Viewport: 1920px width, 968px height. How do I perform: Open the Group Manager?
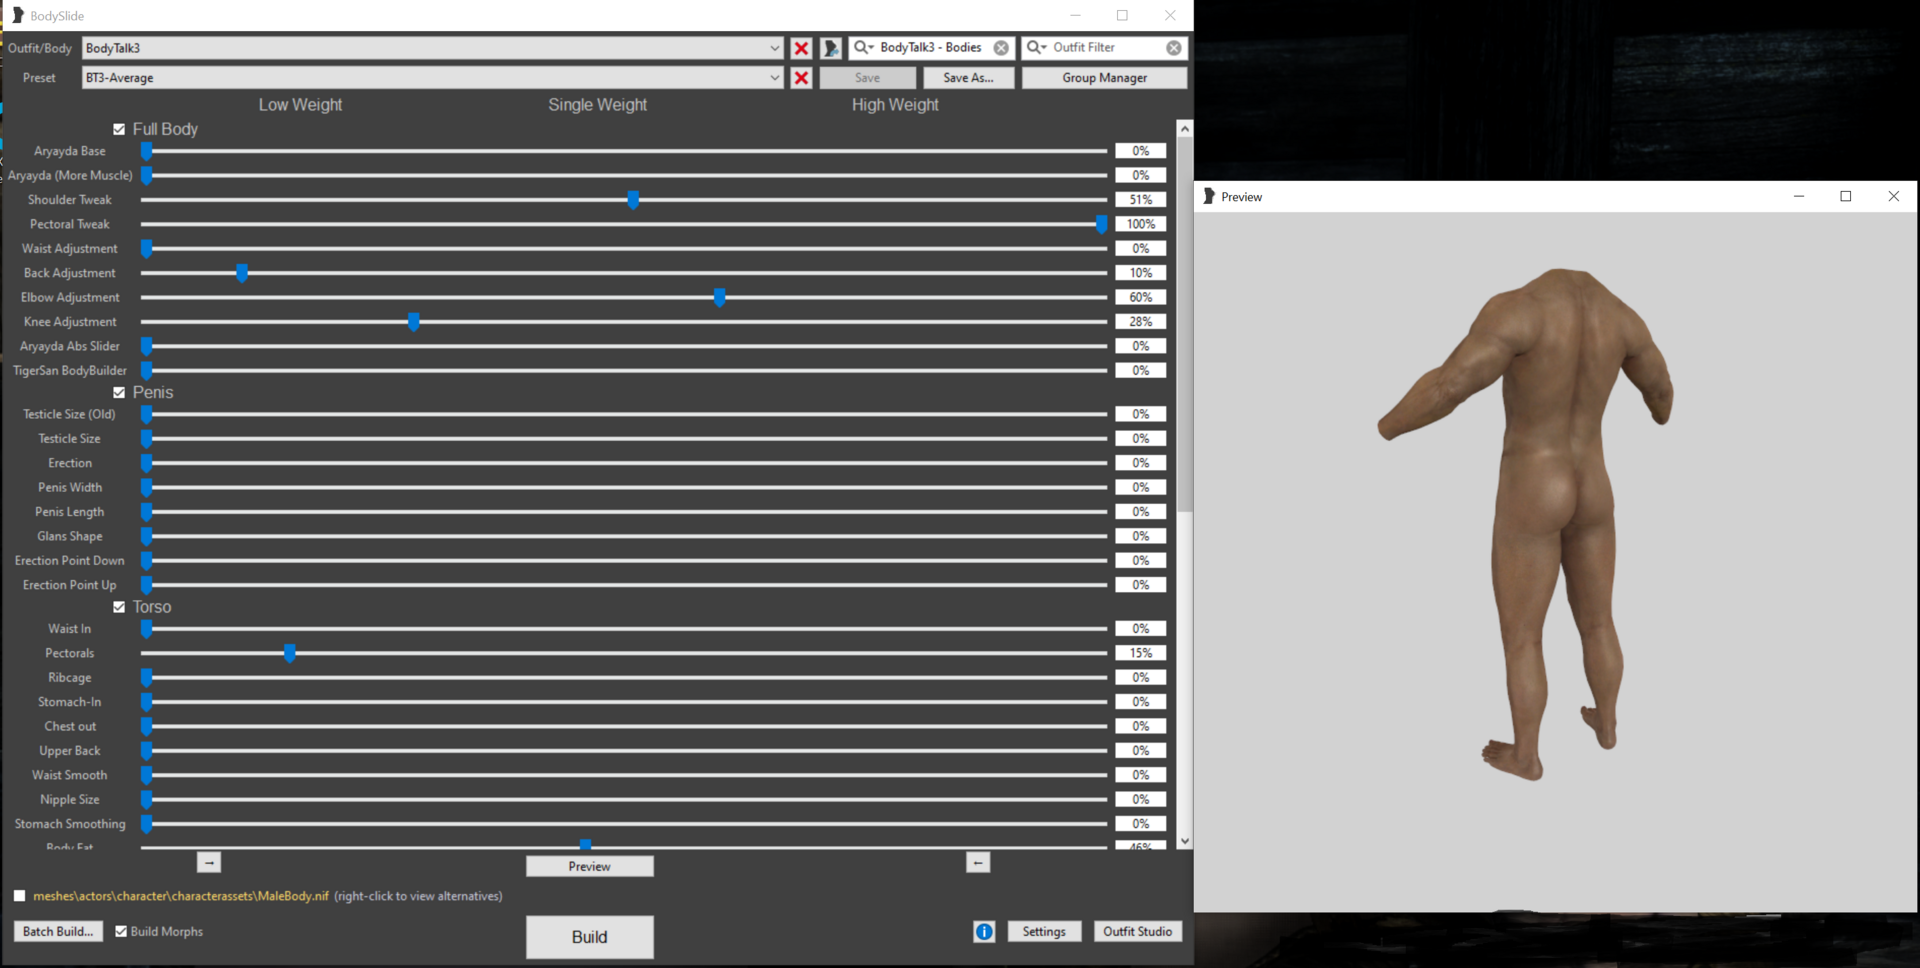click(1104, 78)
